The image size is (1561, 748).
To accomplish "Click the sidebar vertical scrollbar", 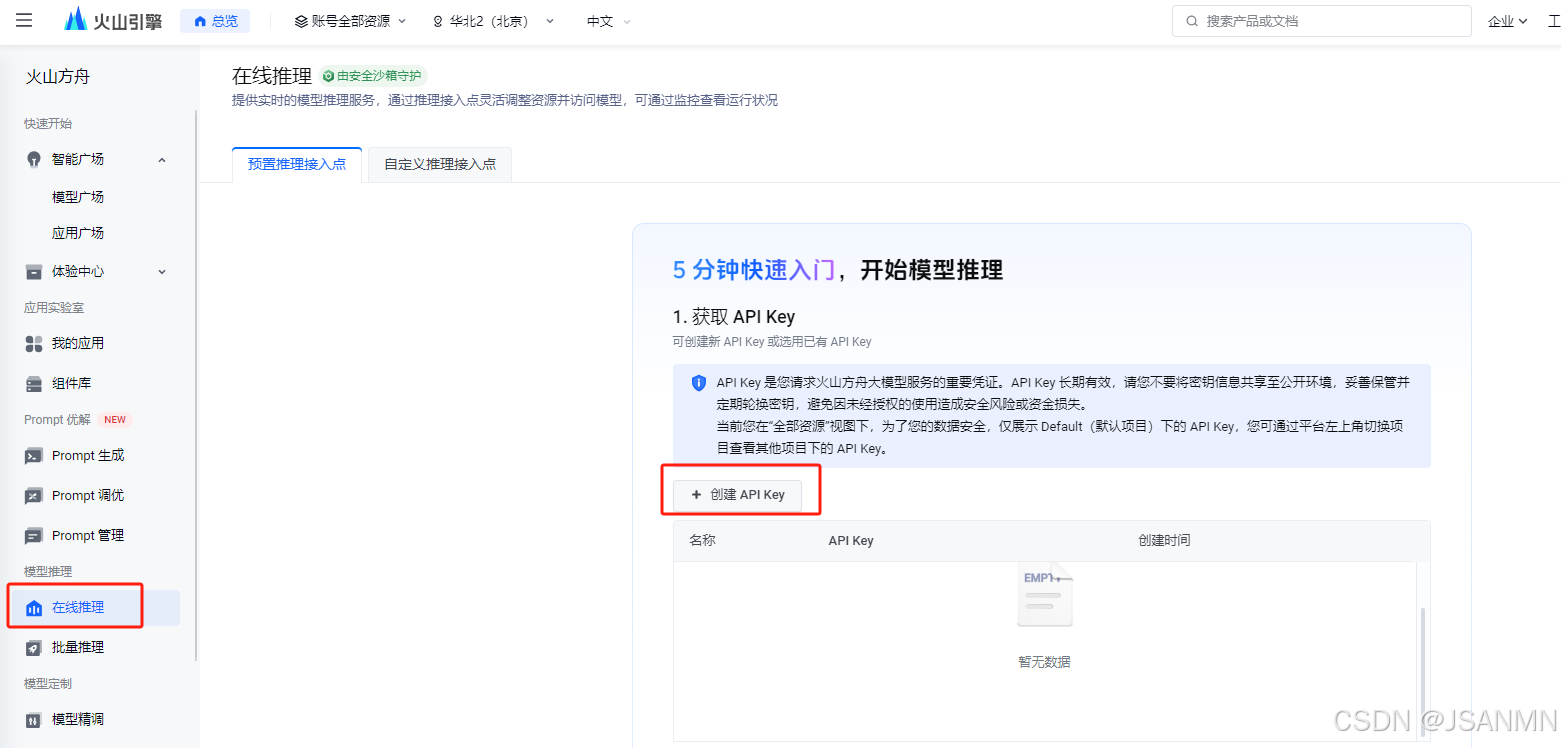I will (x=196, y=385).
